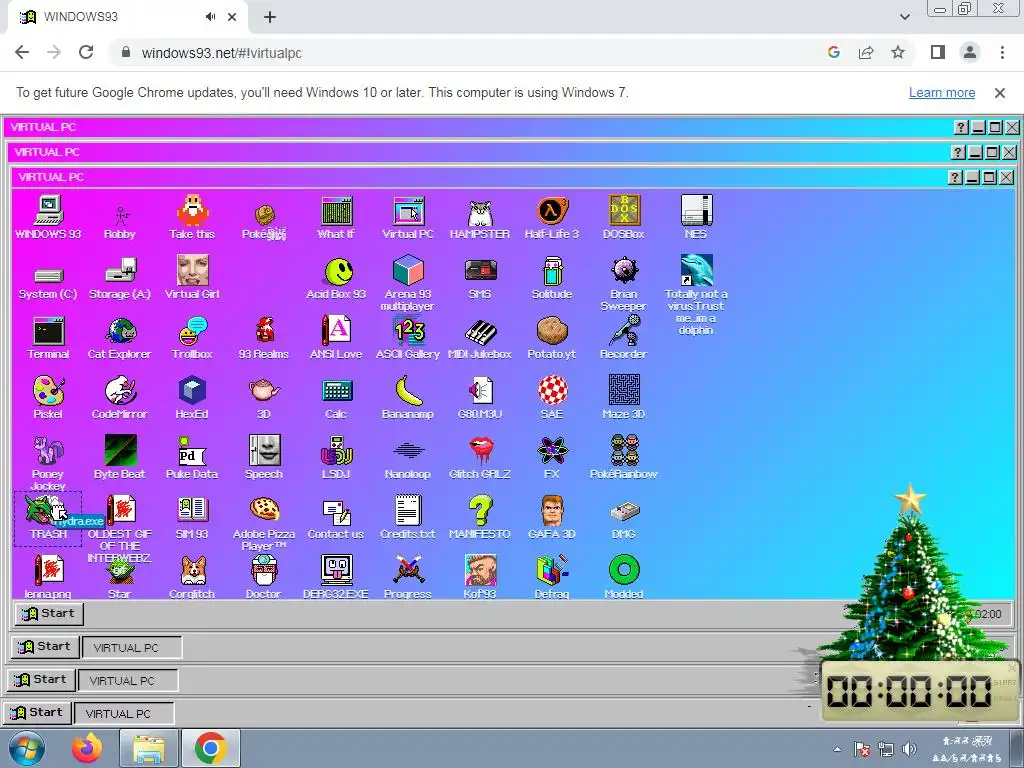The image size is (1024, 768).
Task: Launch the Speech icon
Action: (264, 457)
